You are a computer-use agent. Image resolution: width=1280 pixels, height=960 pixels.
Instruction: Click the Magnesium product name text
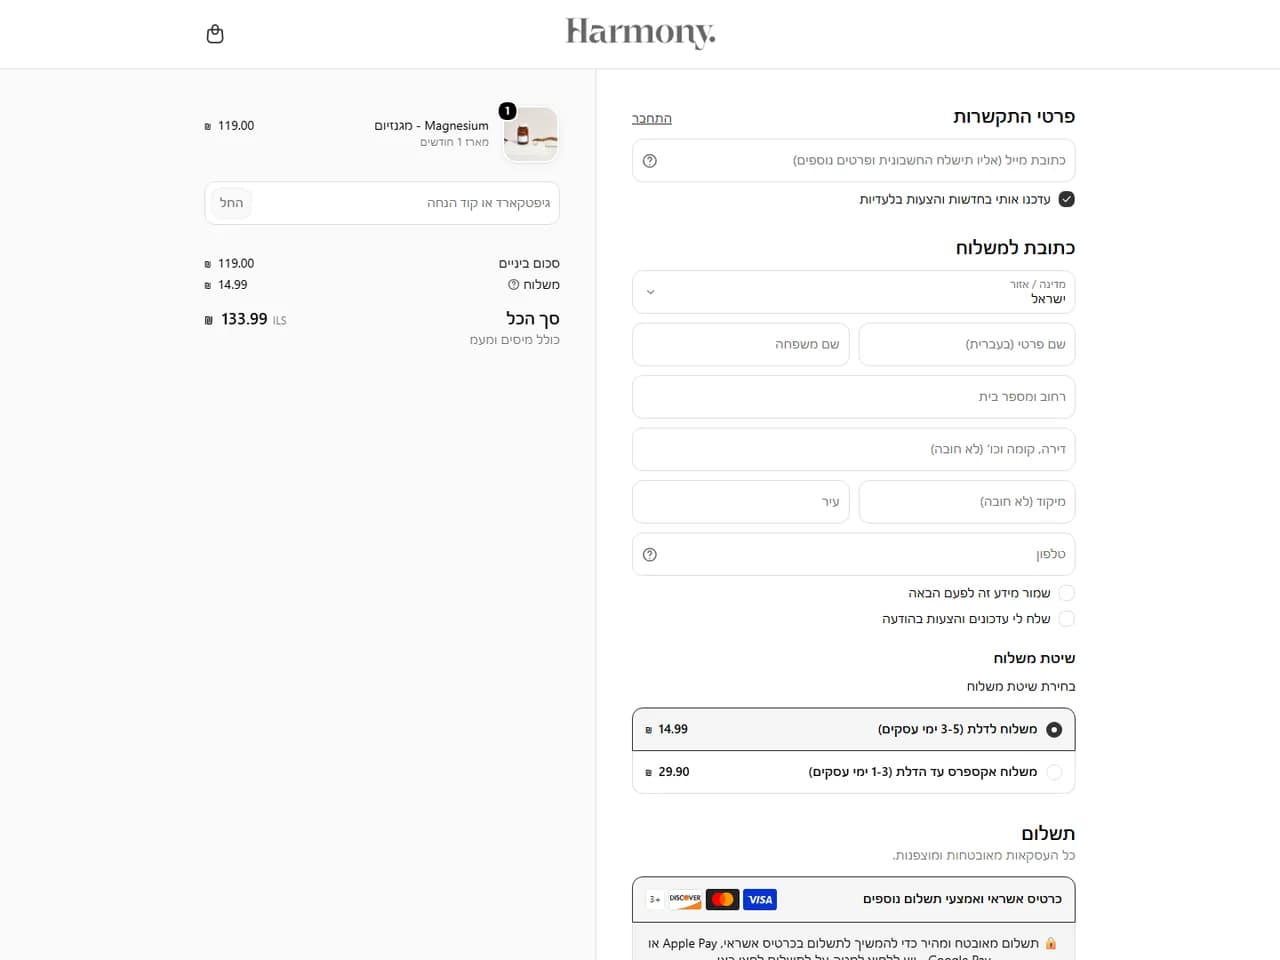[x=432, y=126]
